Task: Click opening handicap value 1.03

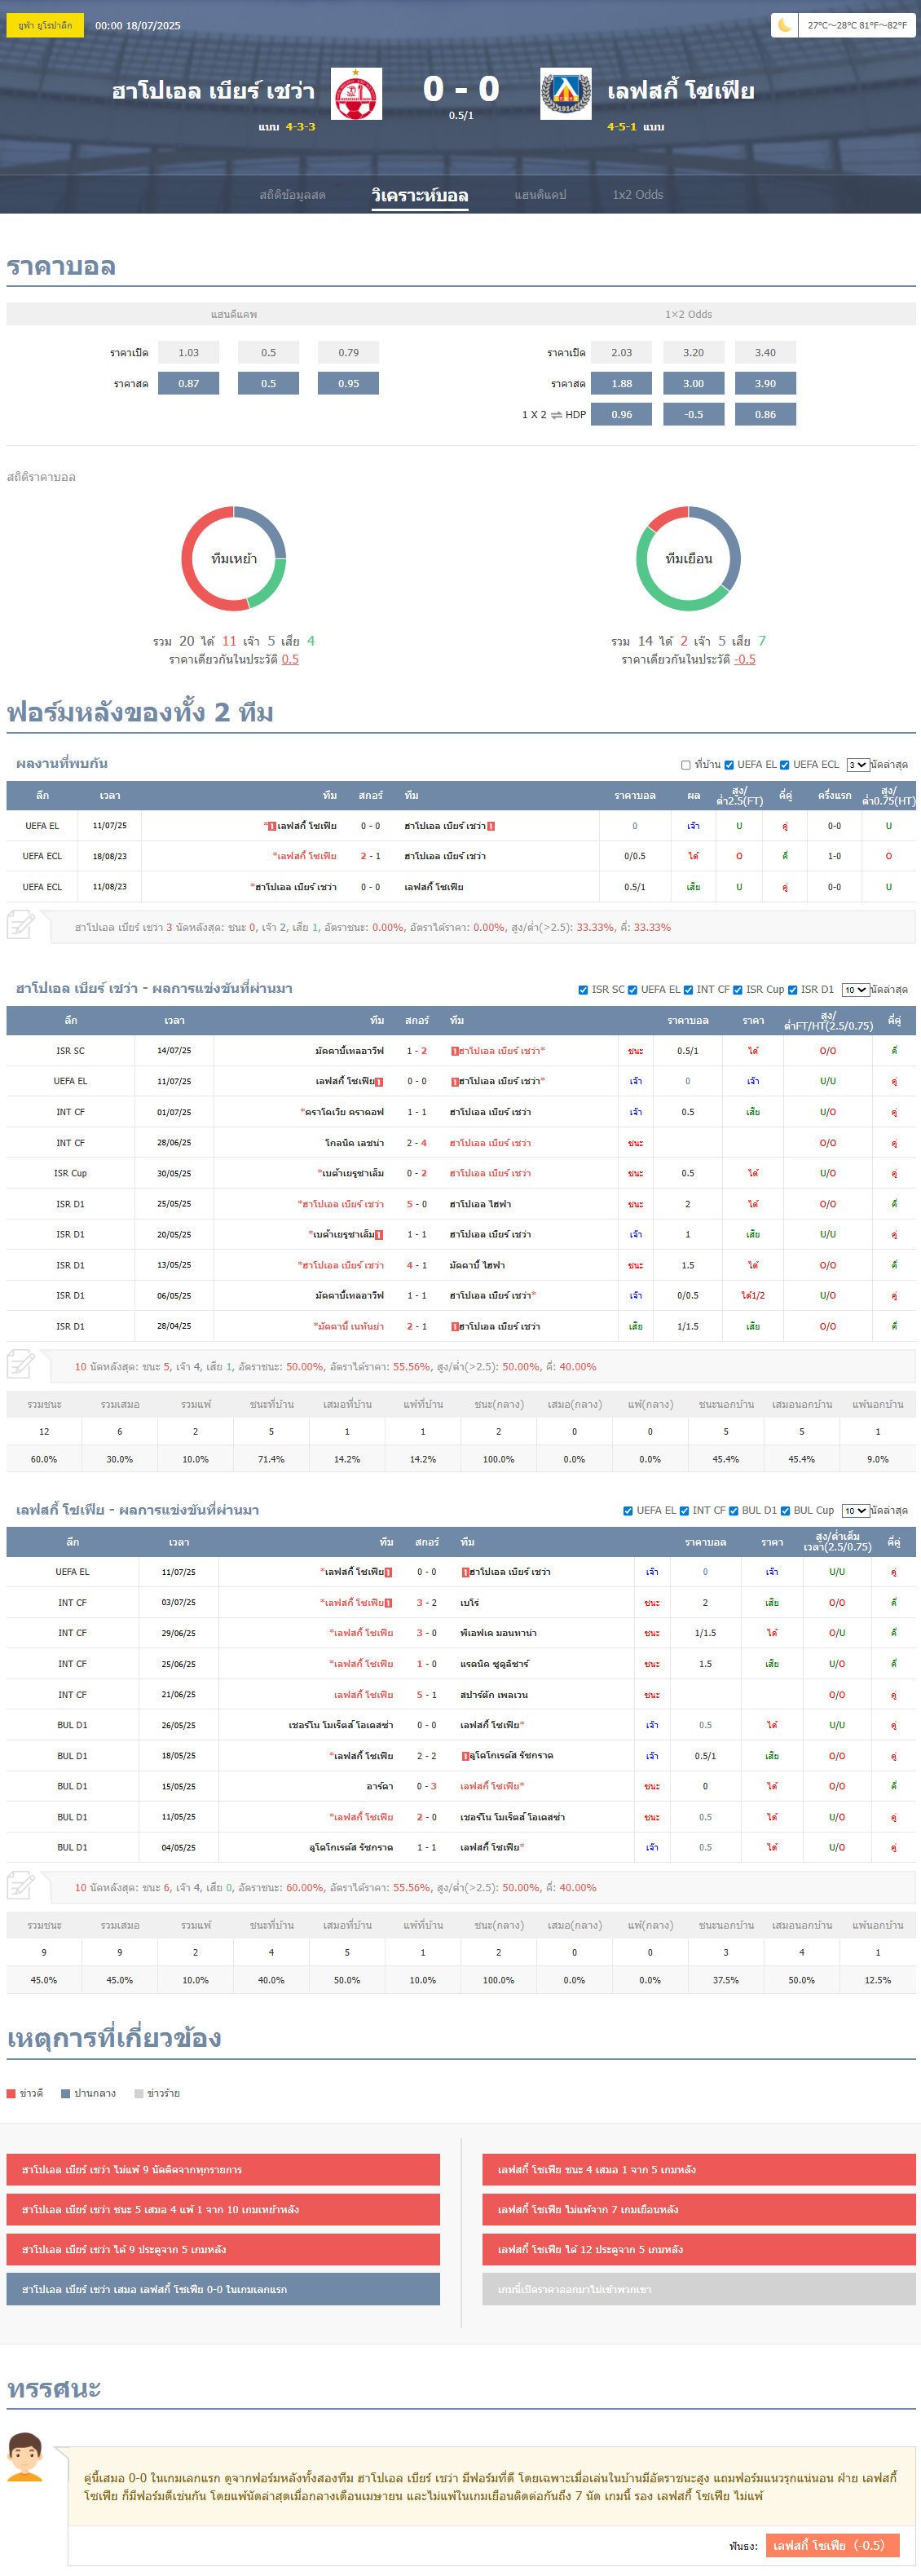Action: click(189, 353)
